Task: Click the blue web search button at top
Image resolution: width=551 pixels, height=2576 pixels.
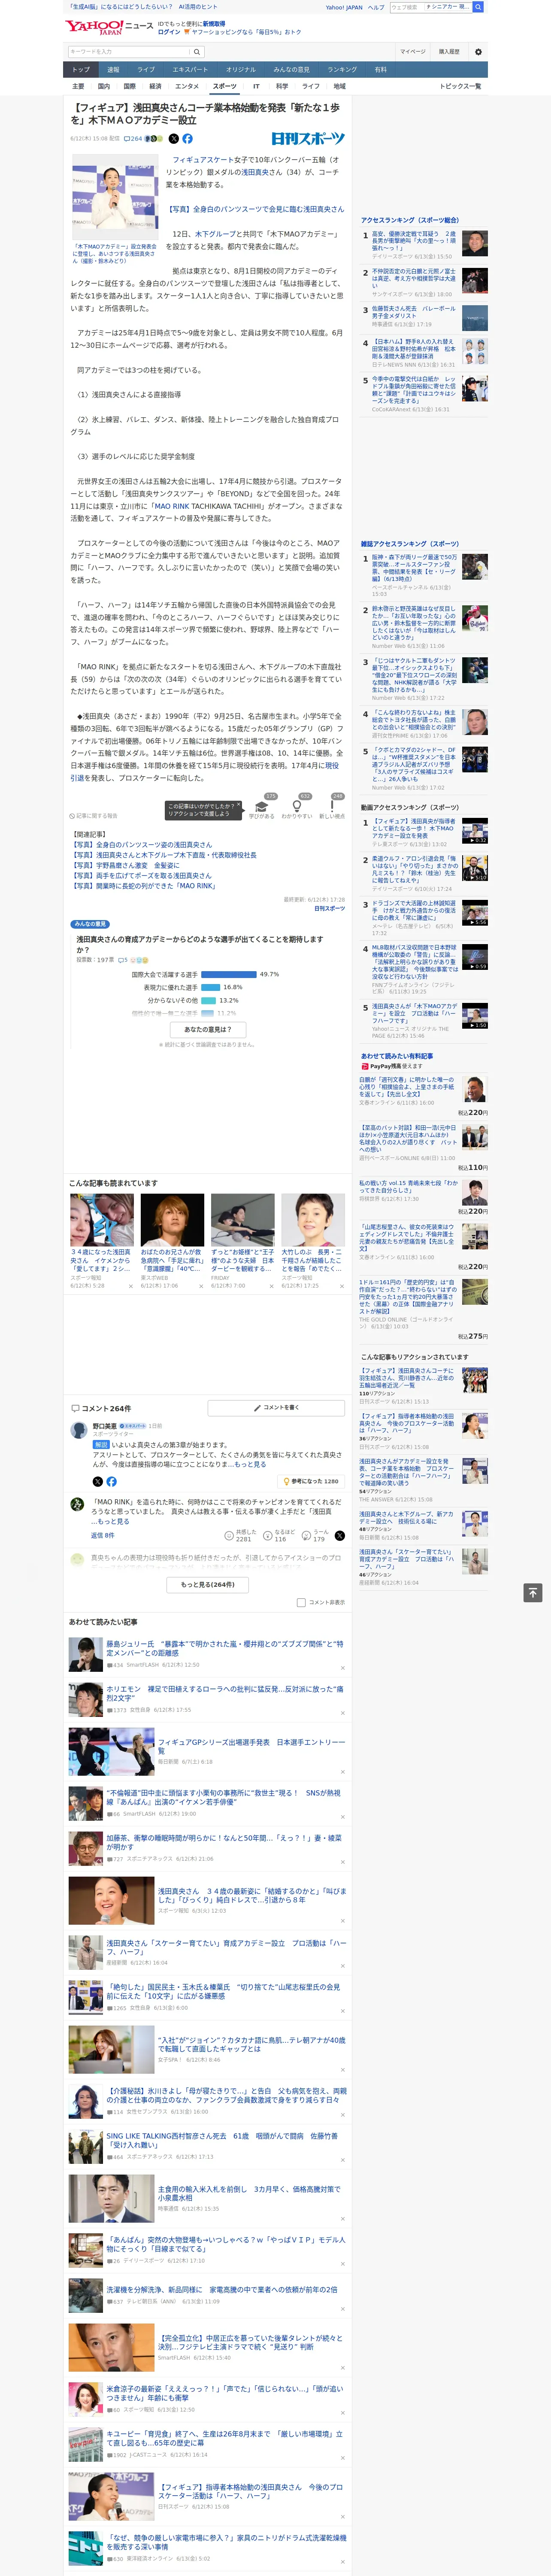Action: 478,7
